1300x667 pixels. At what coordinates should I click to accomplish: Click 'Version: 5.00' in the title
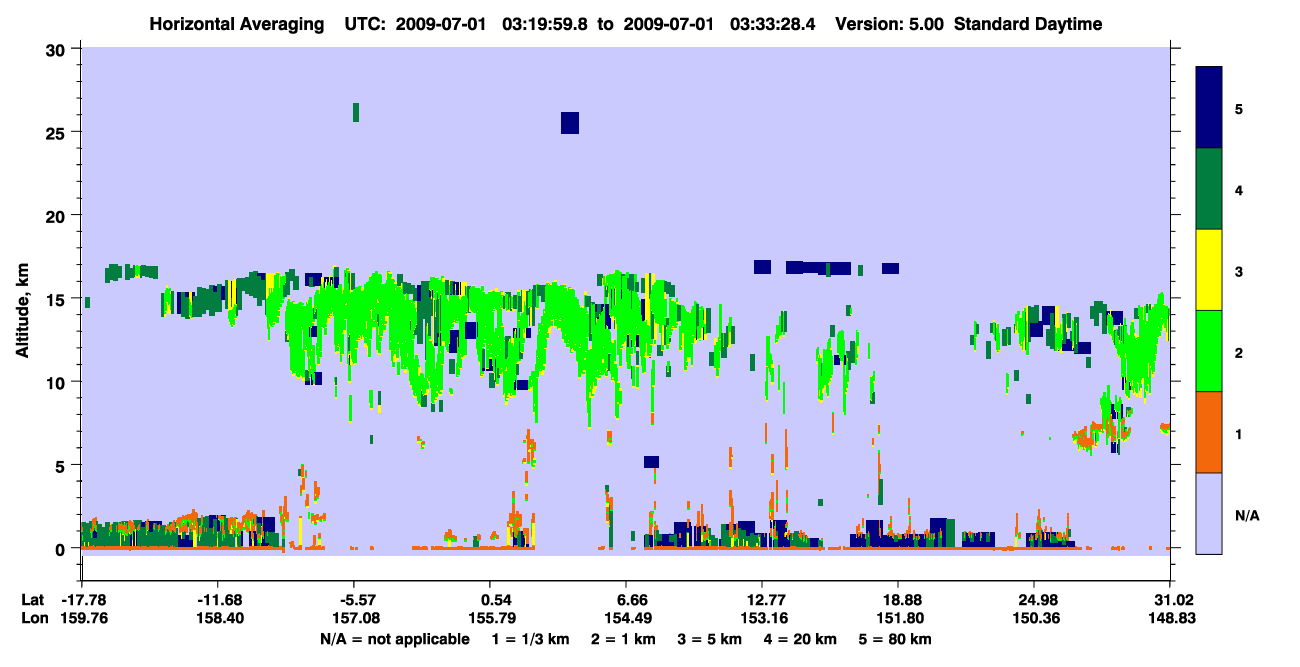[891, 24]
